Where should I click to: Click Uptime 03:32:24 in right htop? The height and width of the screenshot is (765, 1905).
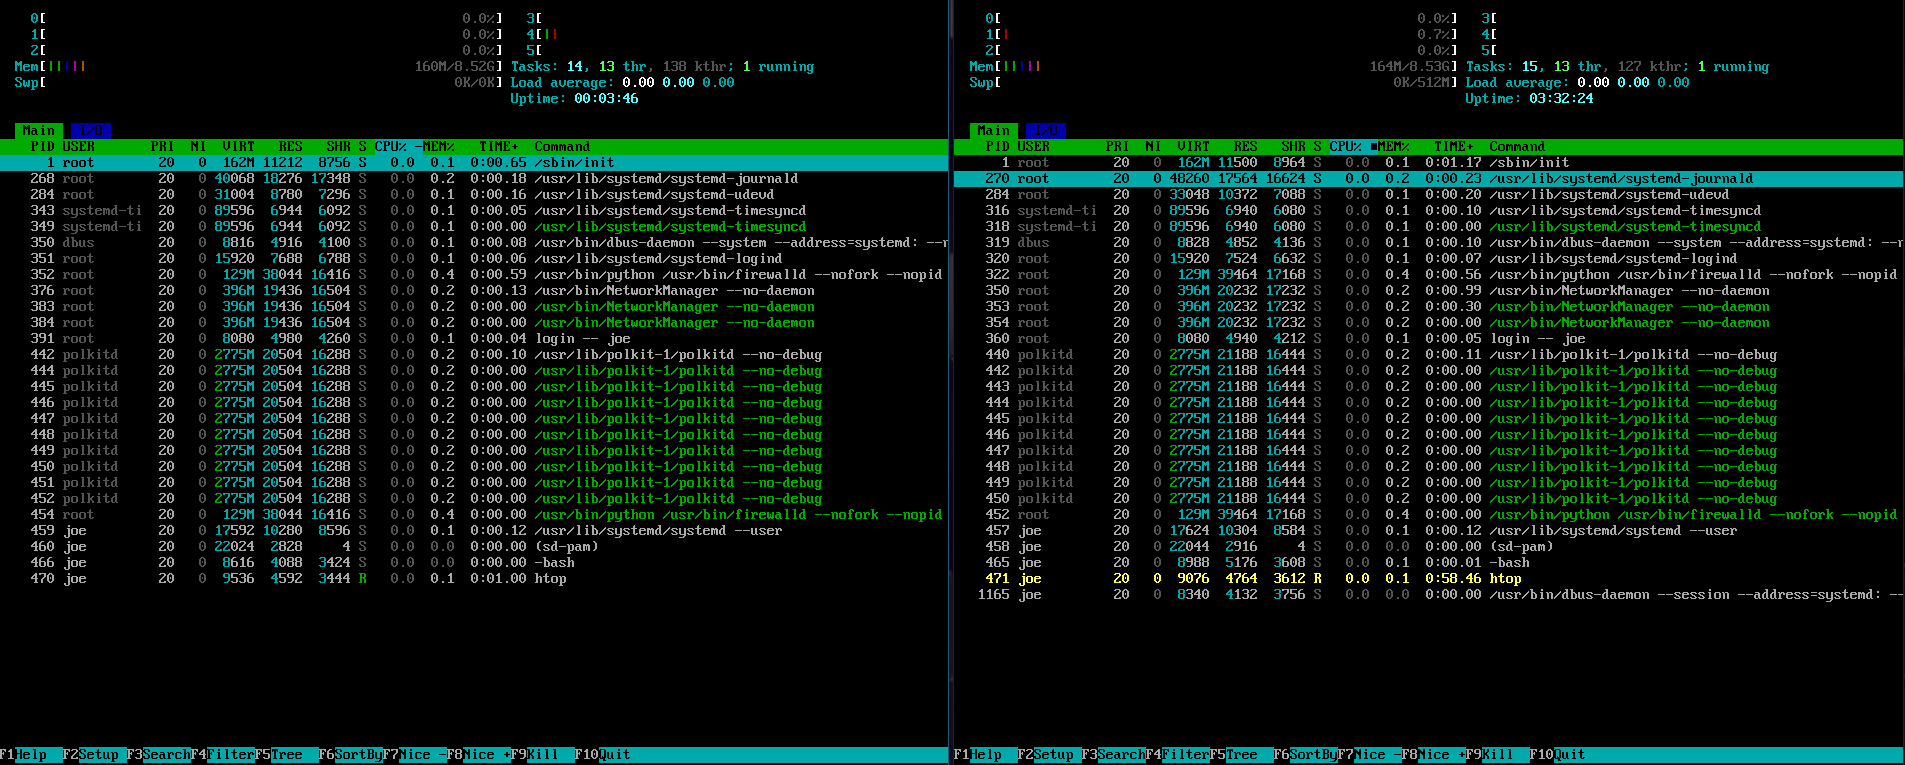pyautogui.click(x=1530, y=99)
